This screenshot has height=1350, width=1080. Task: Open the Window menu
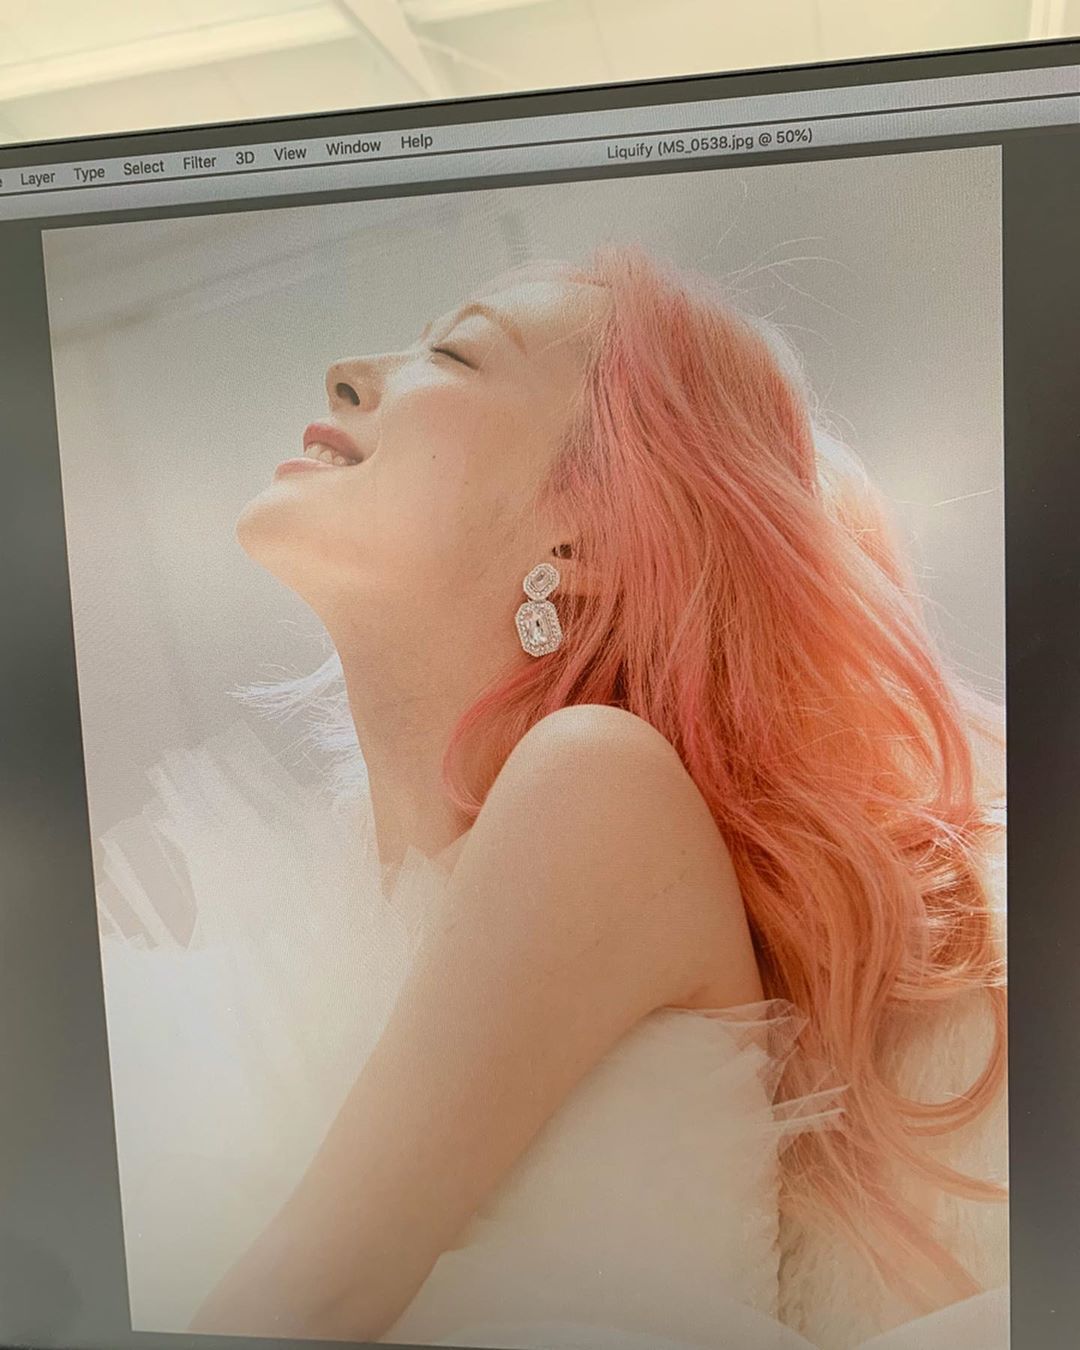pyautogui.click(x=353, y=147)
